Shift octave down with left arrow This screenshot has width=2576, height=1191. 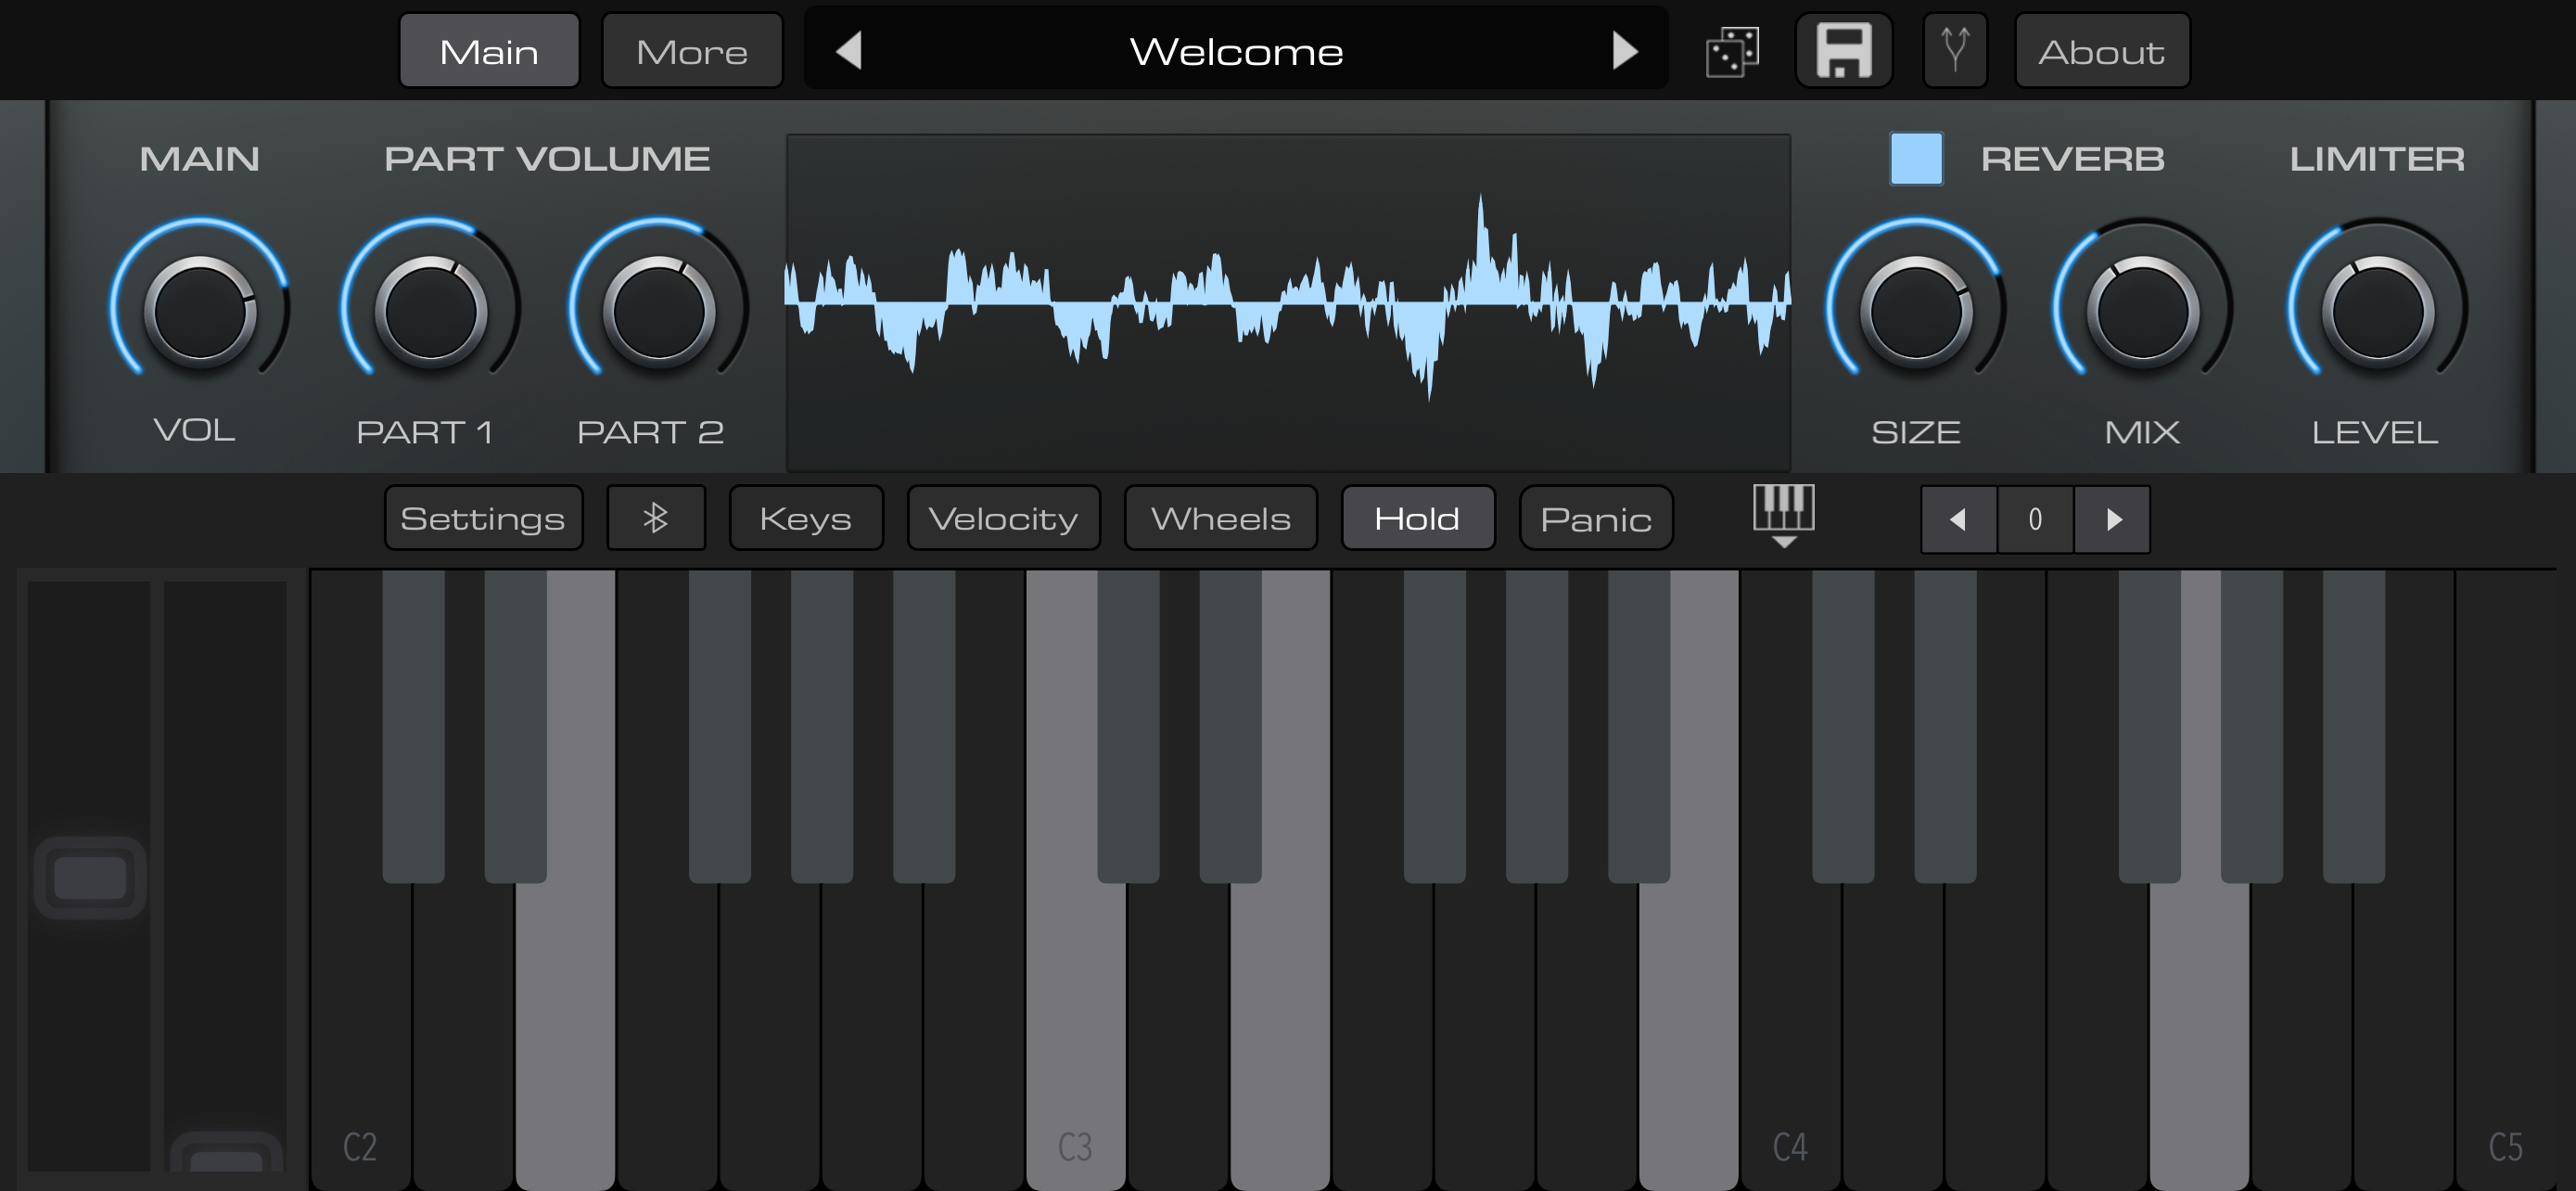click(1958, 519)
